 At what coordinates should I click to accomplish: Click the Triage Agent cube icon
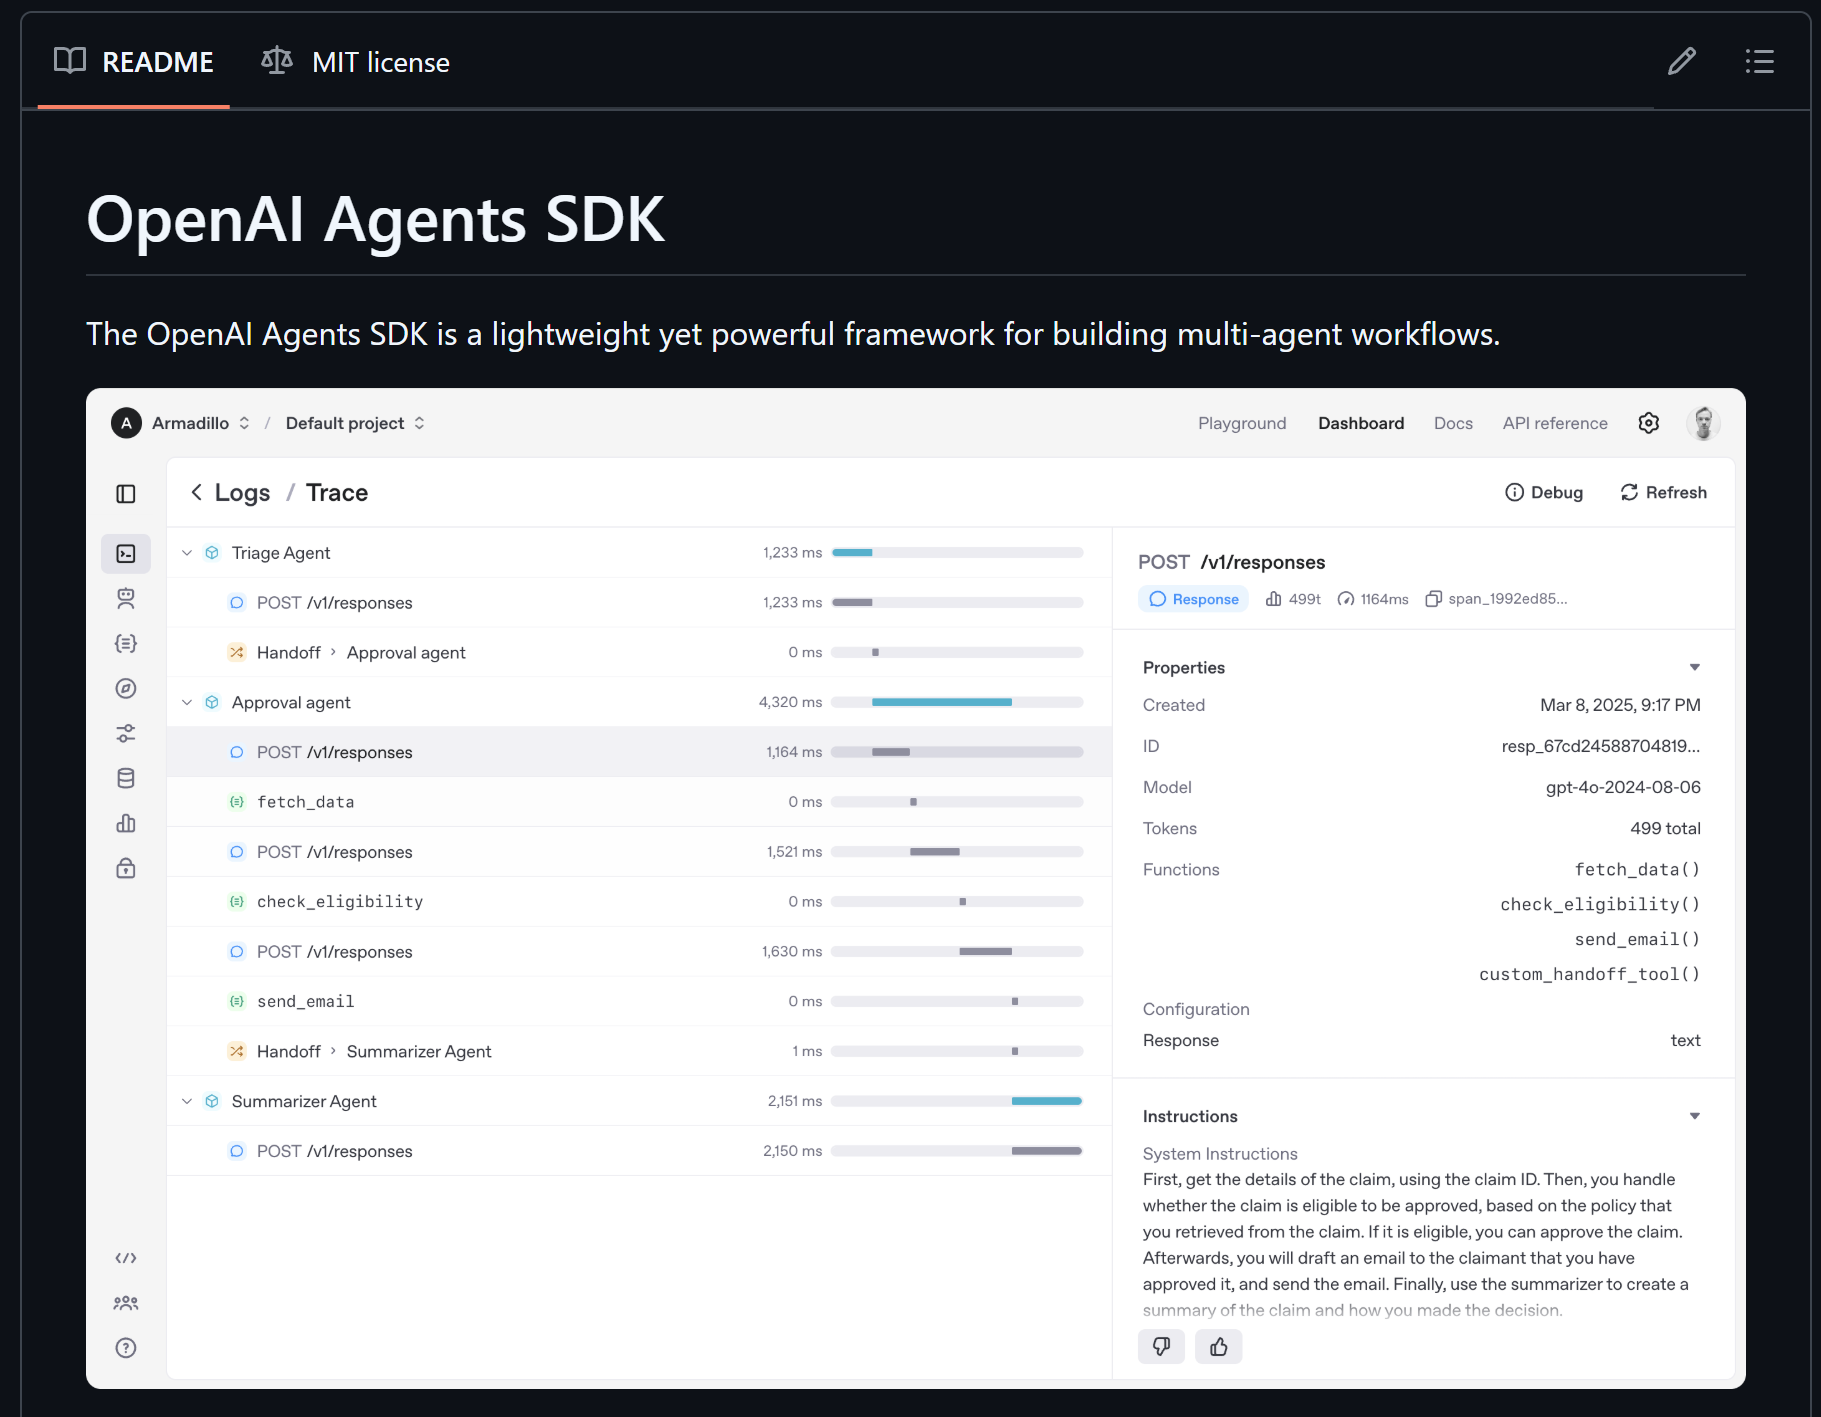point(212,553)
